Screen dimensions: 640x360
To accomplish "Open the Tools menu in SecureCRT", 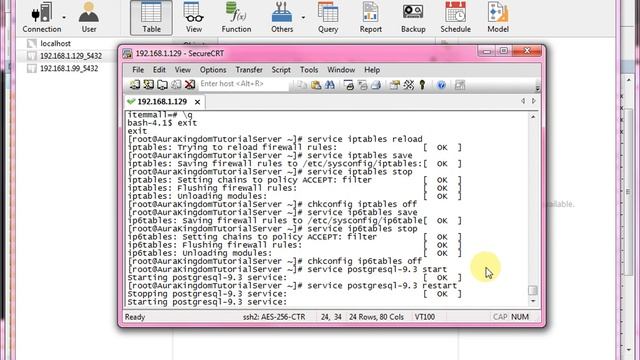I will (x=309, y=70).
